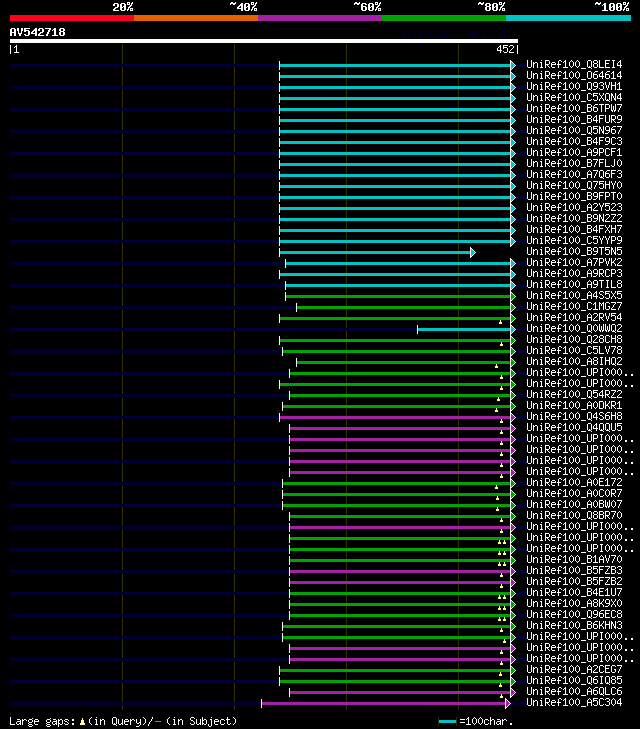Screen dimensions: 640x729
Task: Select label UniRef100_A8K9X0
Action: [574, 603]
